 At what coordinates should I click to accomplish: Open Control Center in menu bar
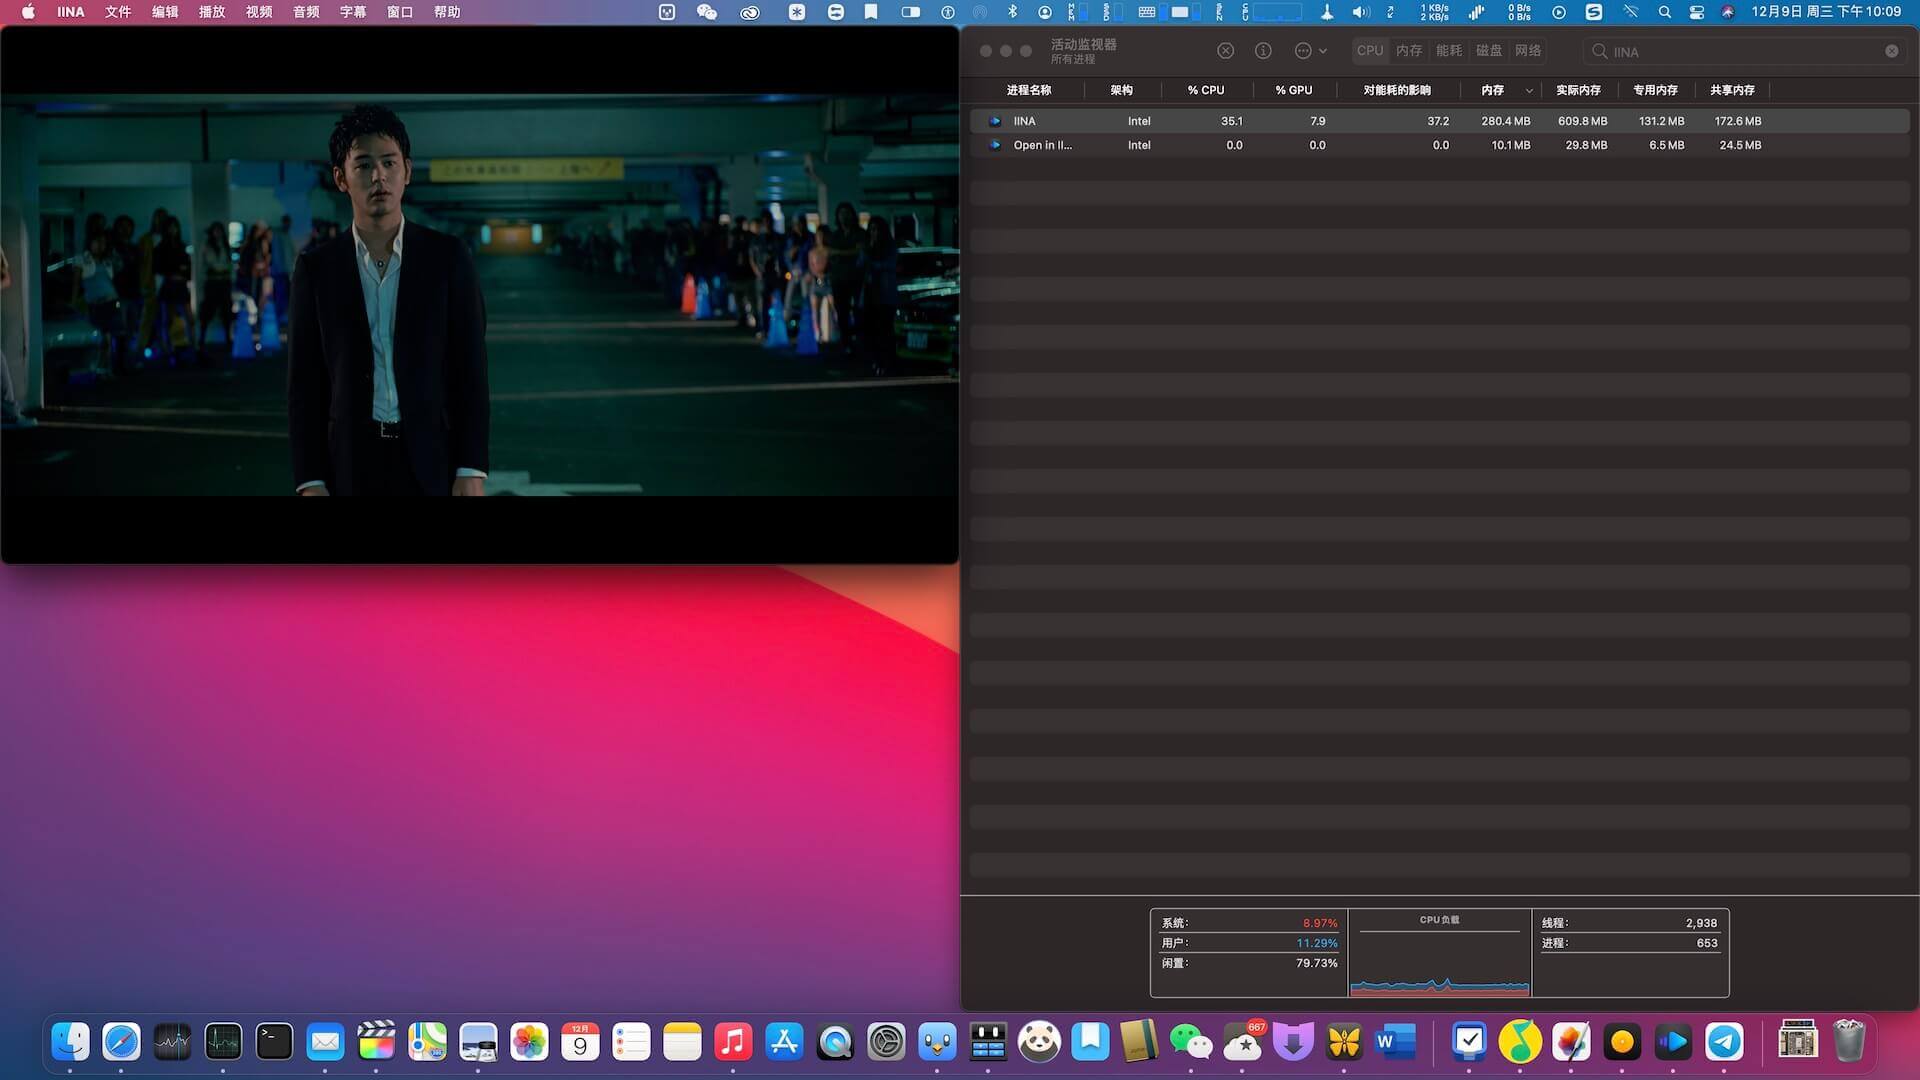[x=1697, y=12]
